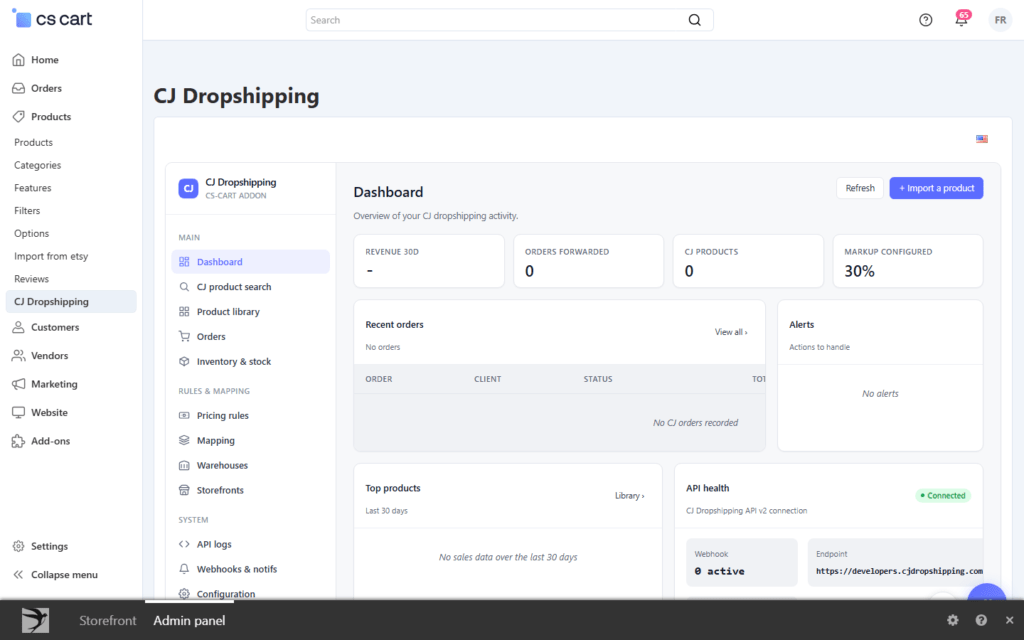Image resolution: width=1024 pixels, height=640 pixels.
Task: Click the CS-Cart logo
Action: tap(52, 19)
